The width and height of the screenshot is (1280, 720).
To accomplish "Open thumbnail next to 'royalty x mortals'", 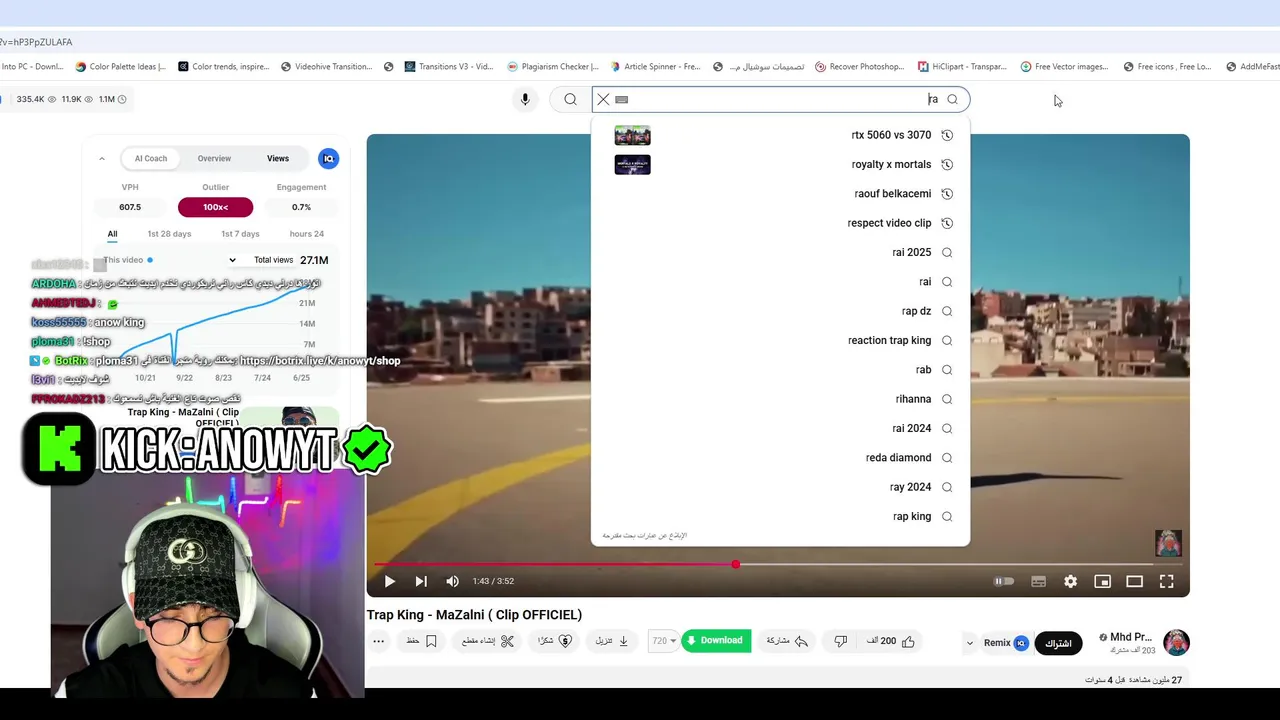I will 632,164.
